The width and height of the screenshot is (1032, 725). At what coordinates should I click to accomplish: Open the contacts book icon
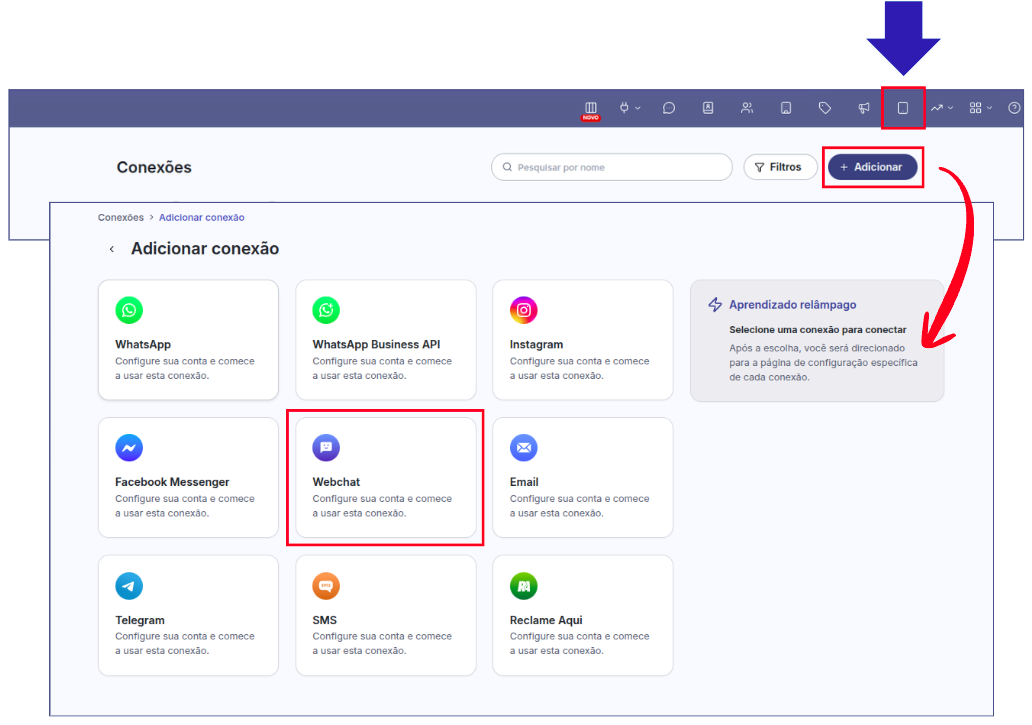[x=708, y=108]
